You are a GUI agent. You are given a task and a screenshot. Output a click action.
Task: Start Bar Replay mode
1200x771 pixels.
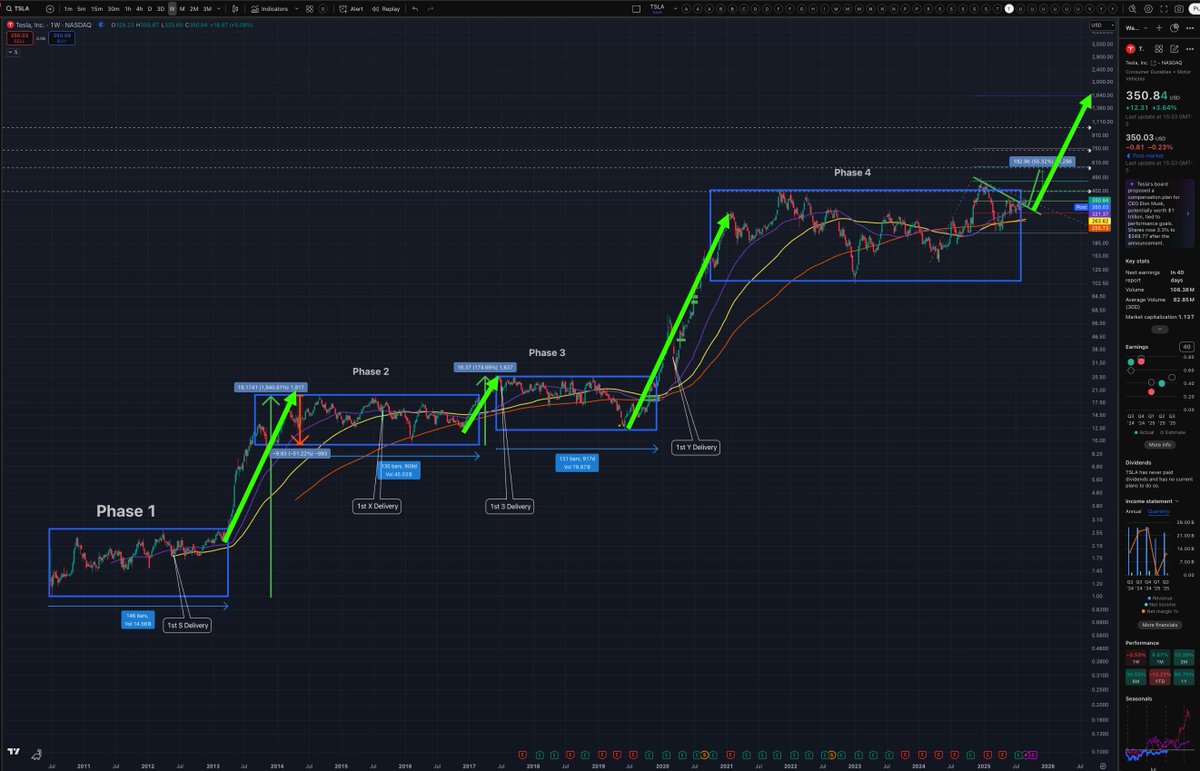pyautogui.click(x=386, y=9)
